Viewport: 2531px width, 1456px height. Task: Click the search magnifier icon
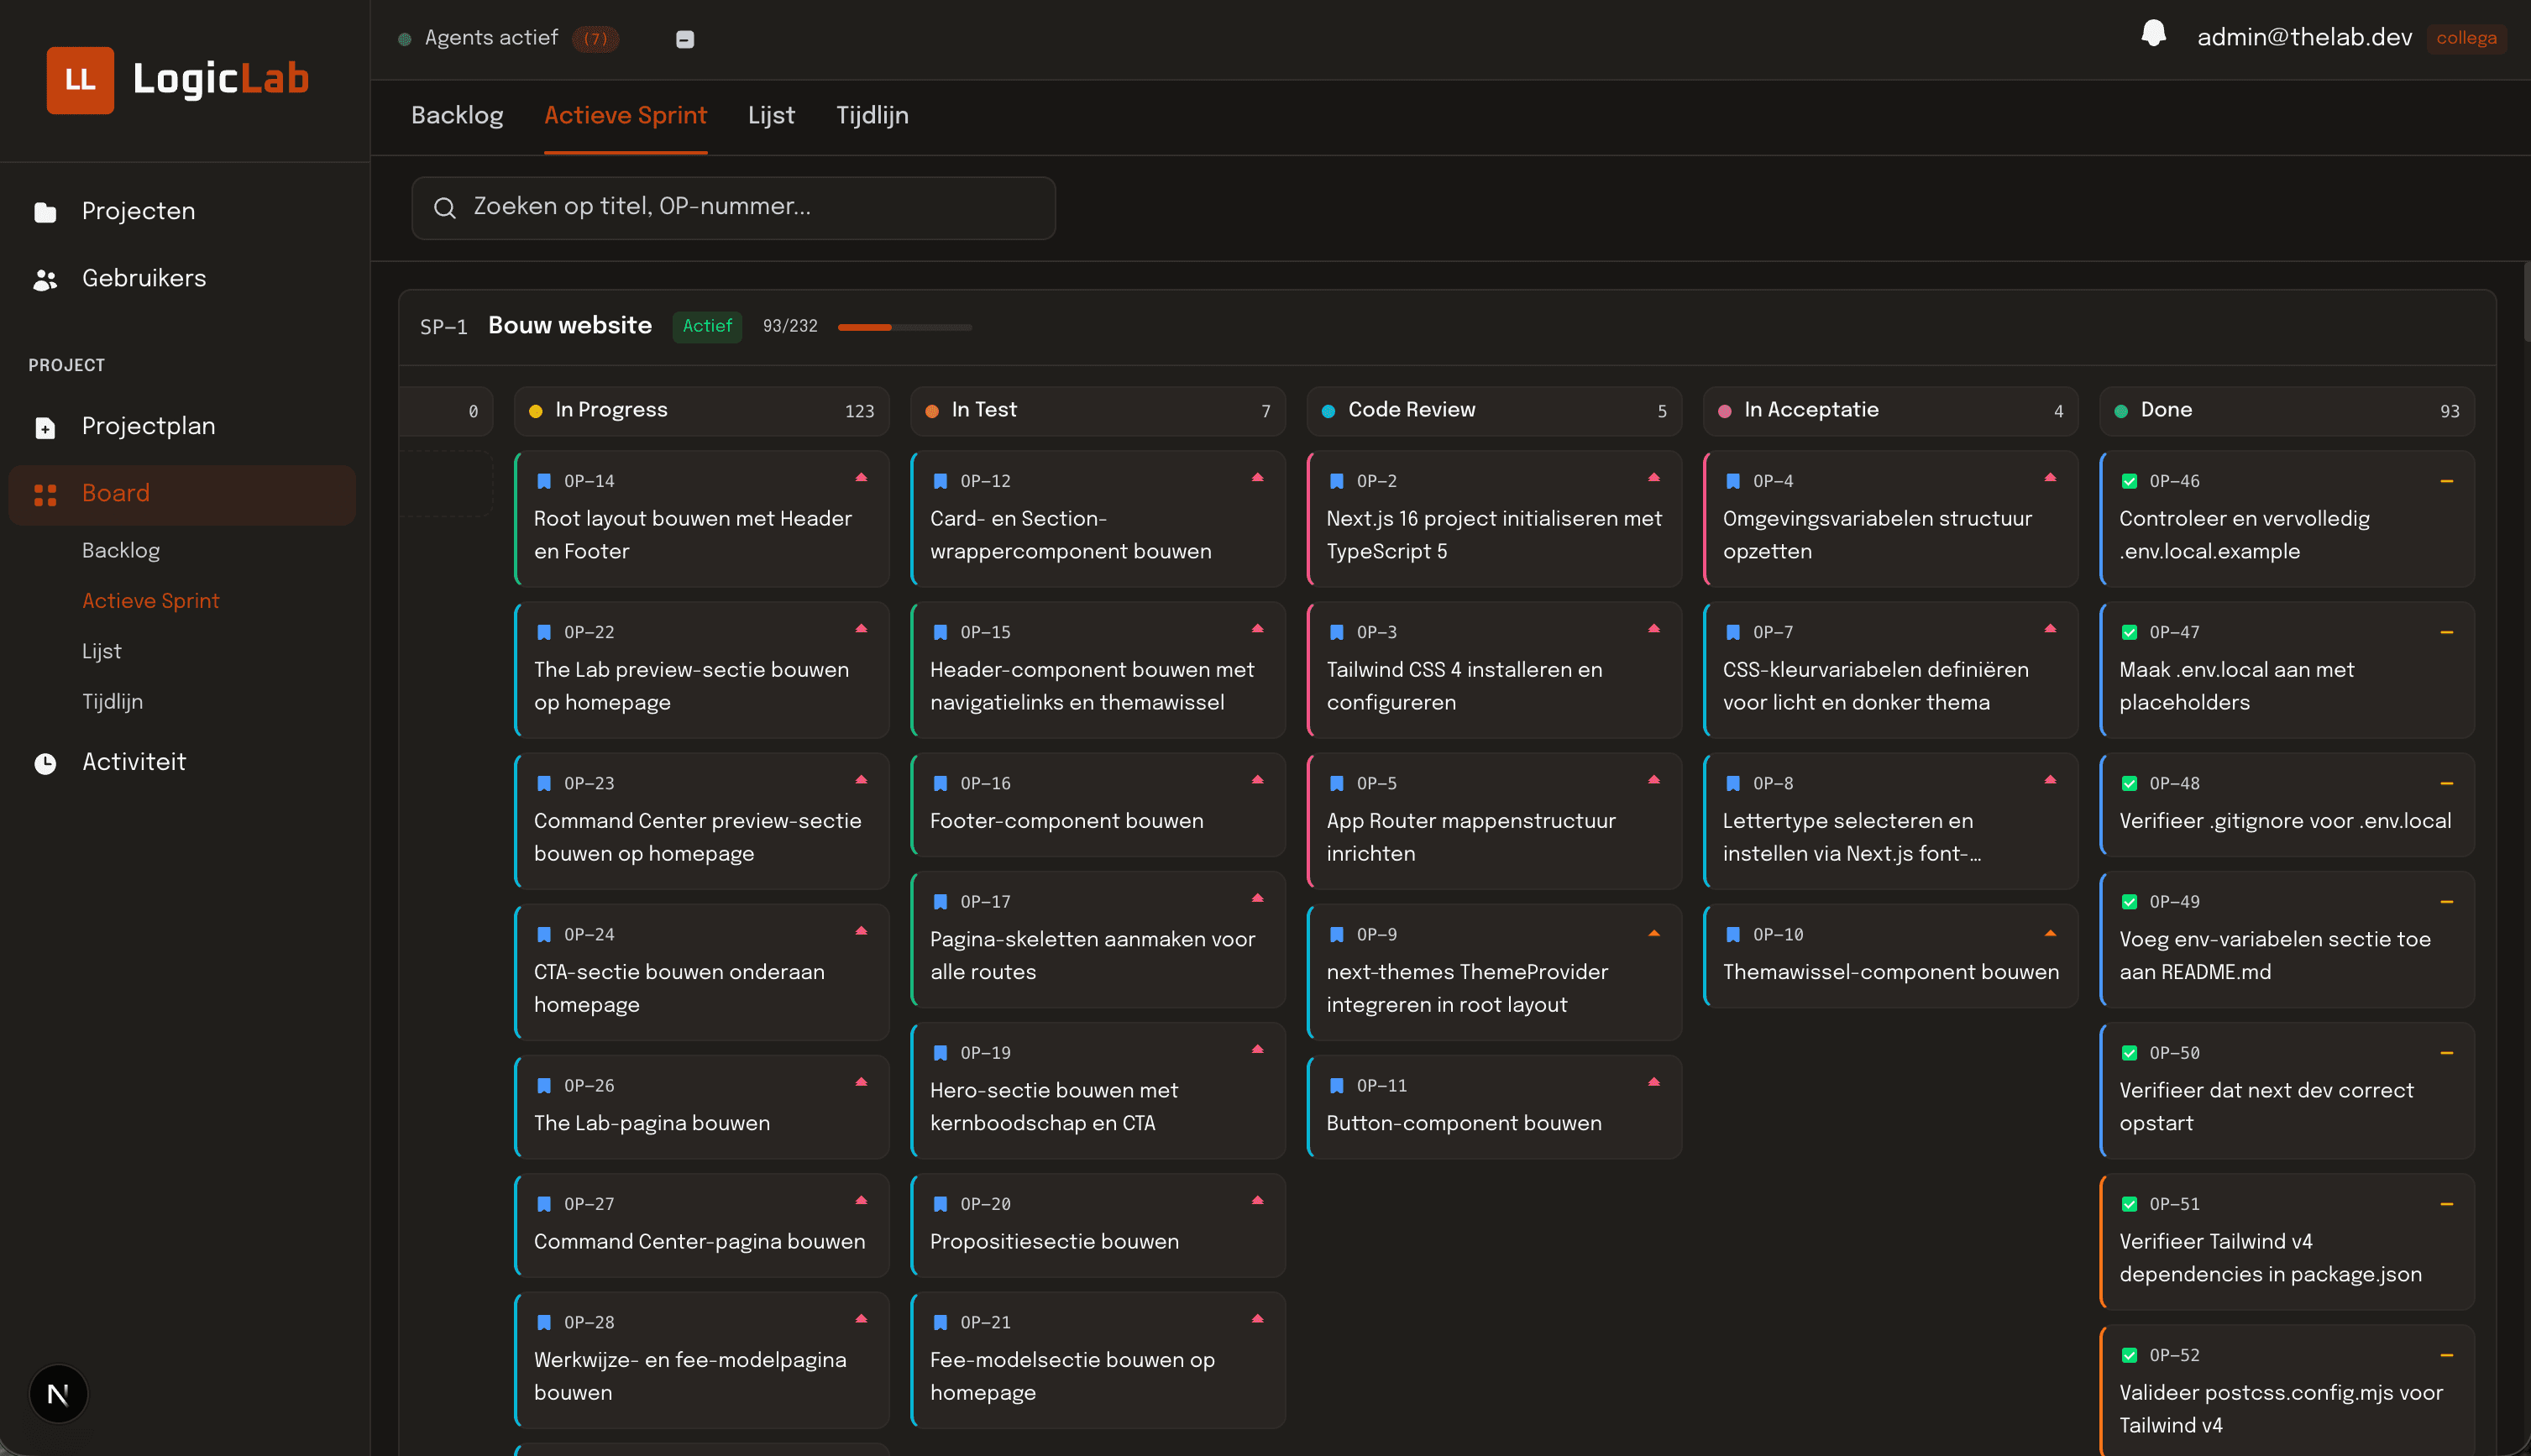(x=445, y=208)
